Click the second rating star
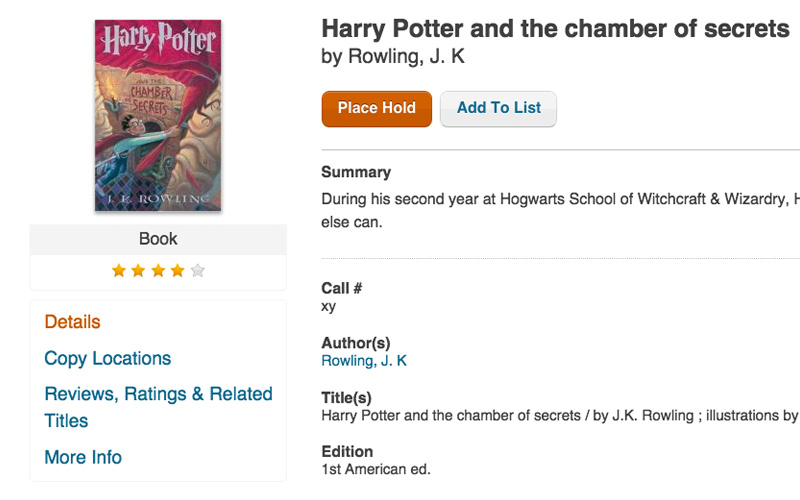 tap(139, 270)
